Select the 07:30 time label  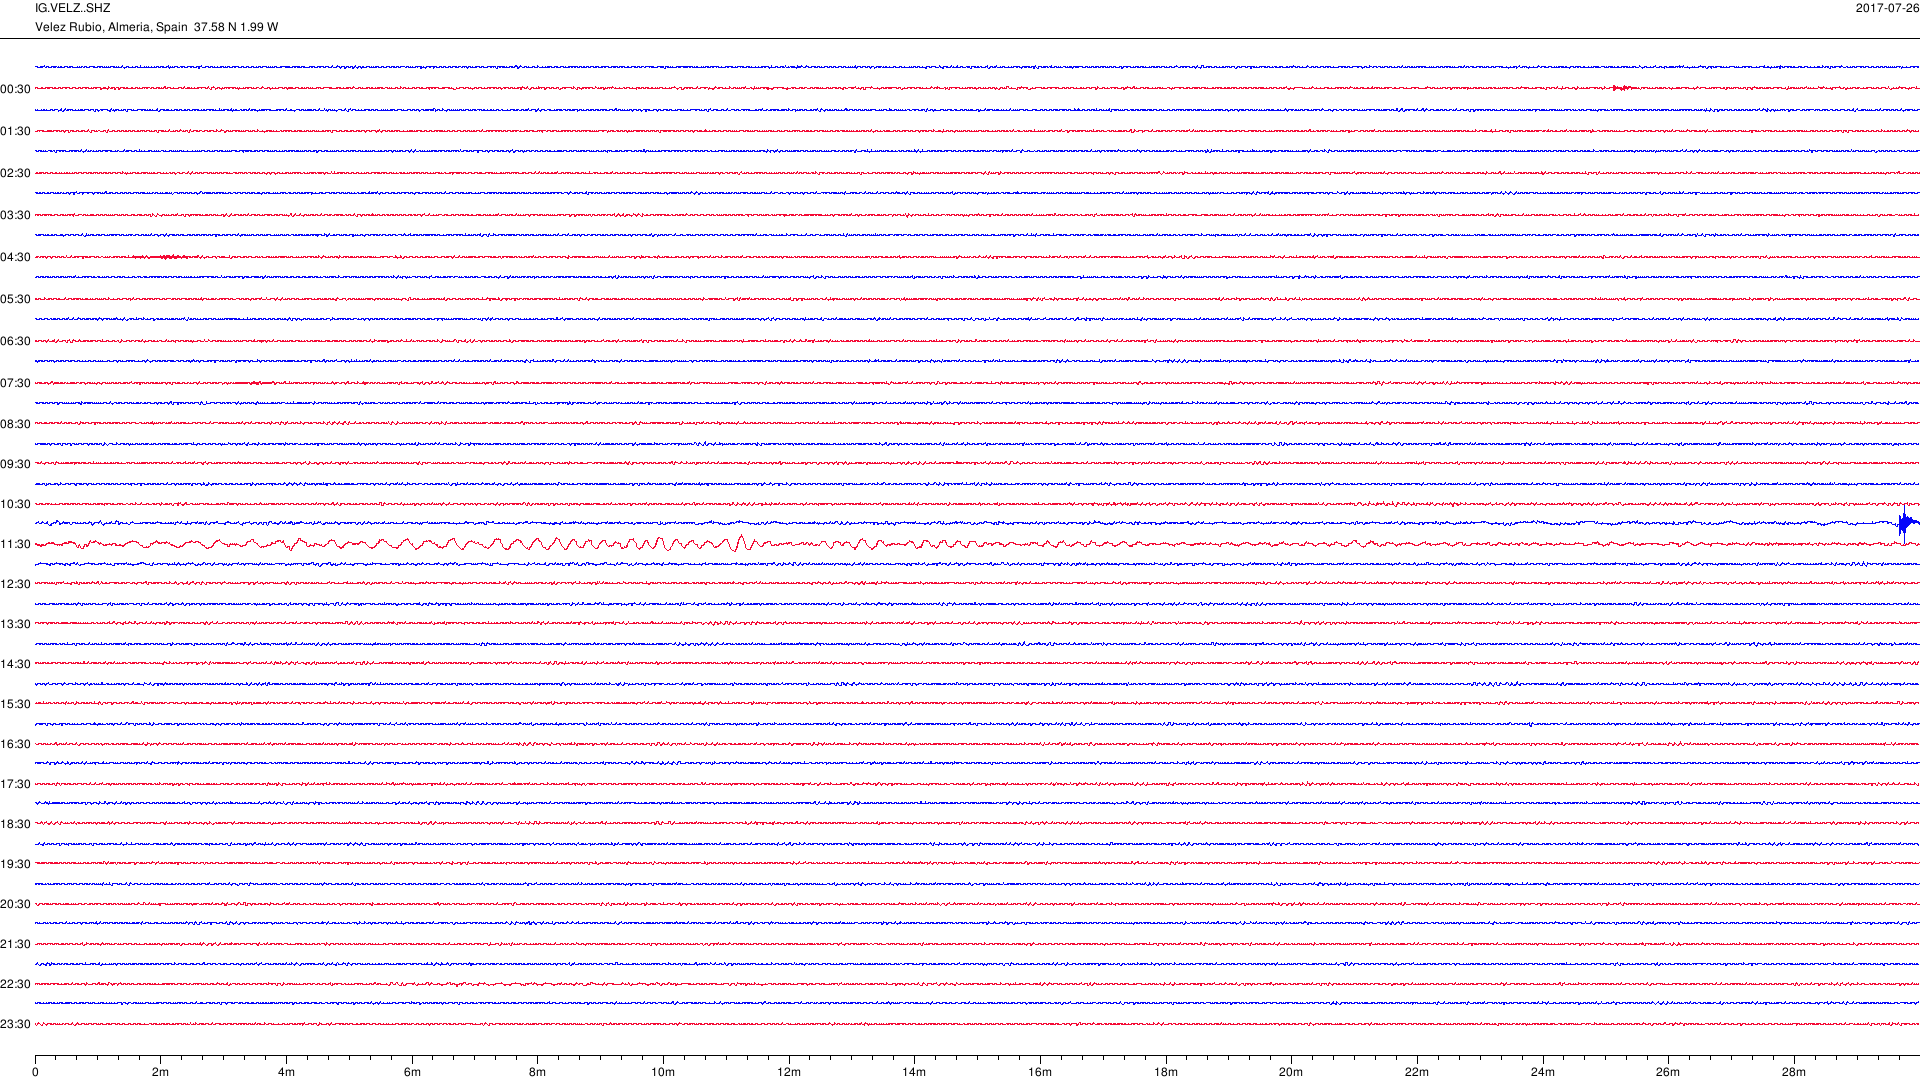coord(15,383)
